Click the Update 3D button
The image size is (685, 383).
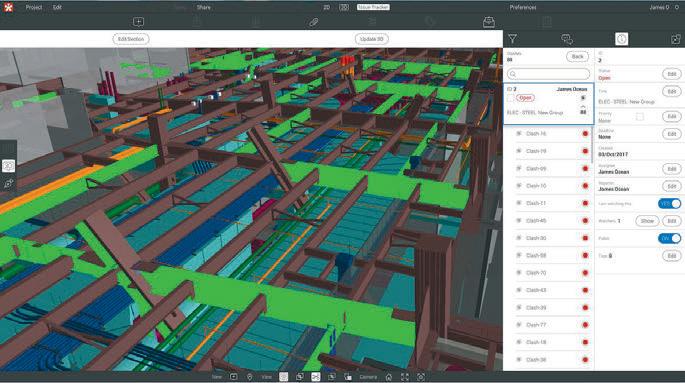pyautogui.click(x=371, y=39)
